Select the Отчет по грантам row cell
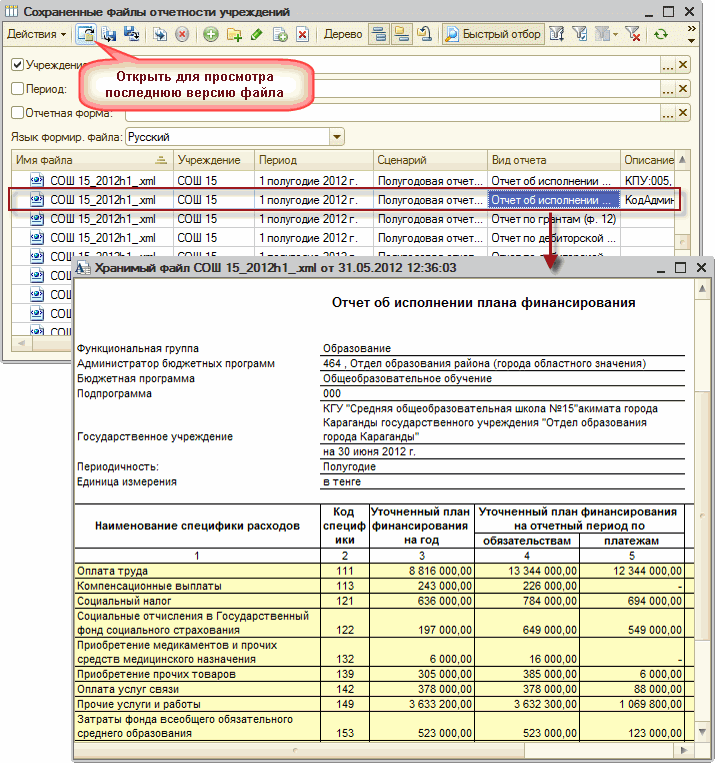The image size is (715, 763). pyautogui.click(x=553, y=218)
